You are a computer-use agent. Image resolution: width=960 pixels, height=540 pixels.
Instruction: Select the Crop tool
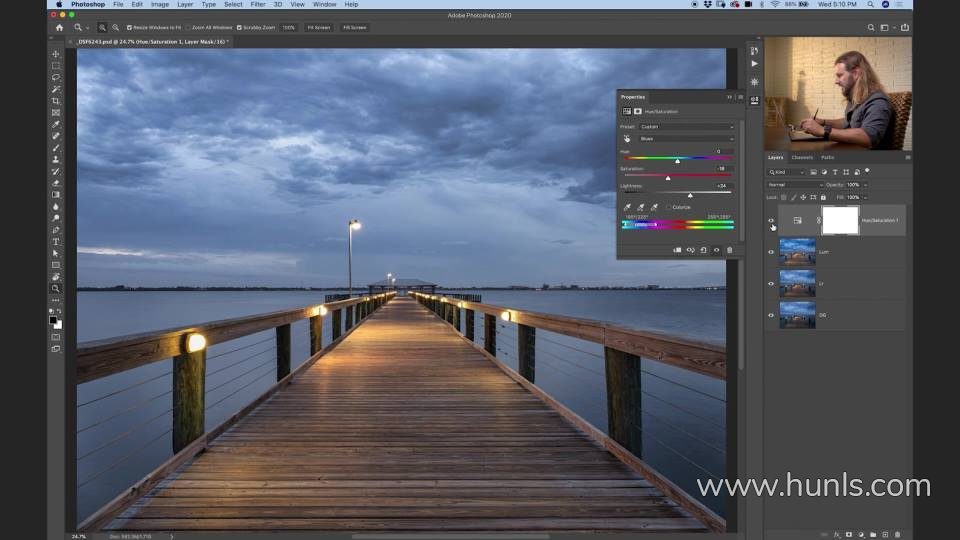pyautogui.click(x=56, y=101)
